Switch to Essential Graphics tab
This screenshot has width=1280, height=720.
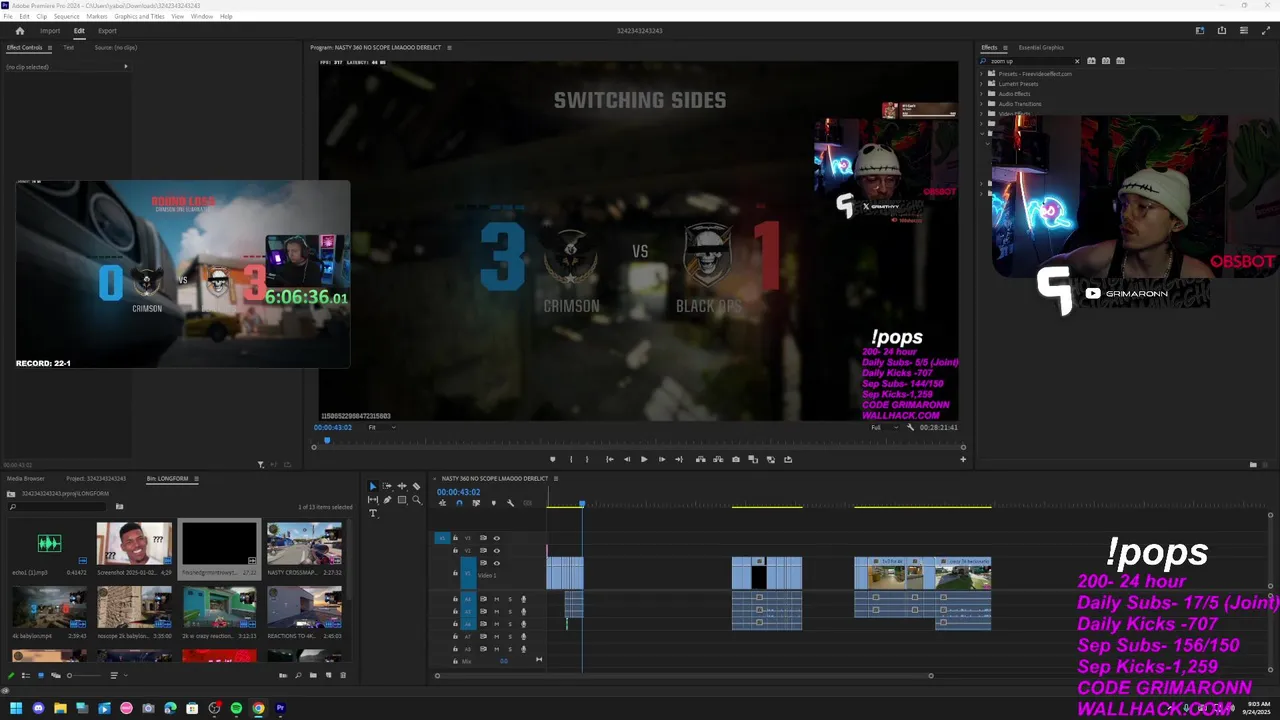tap(1041, 47)
